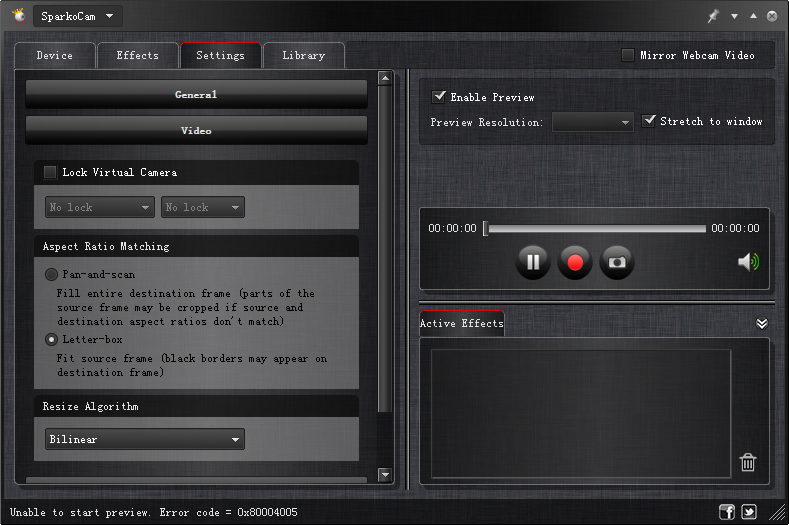Select the Letter-box radio option

click(51, 339)
